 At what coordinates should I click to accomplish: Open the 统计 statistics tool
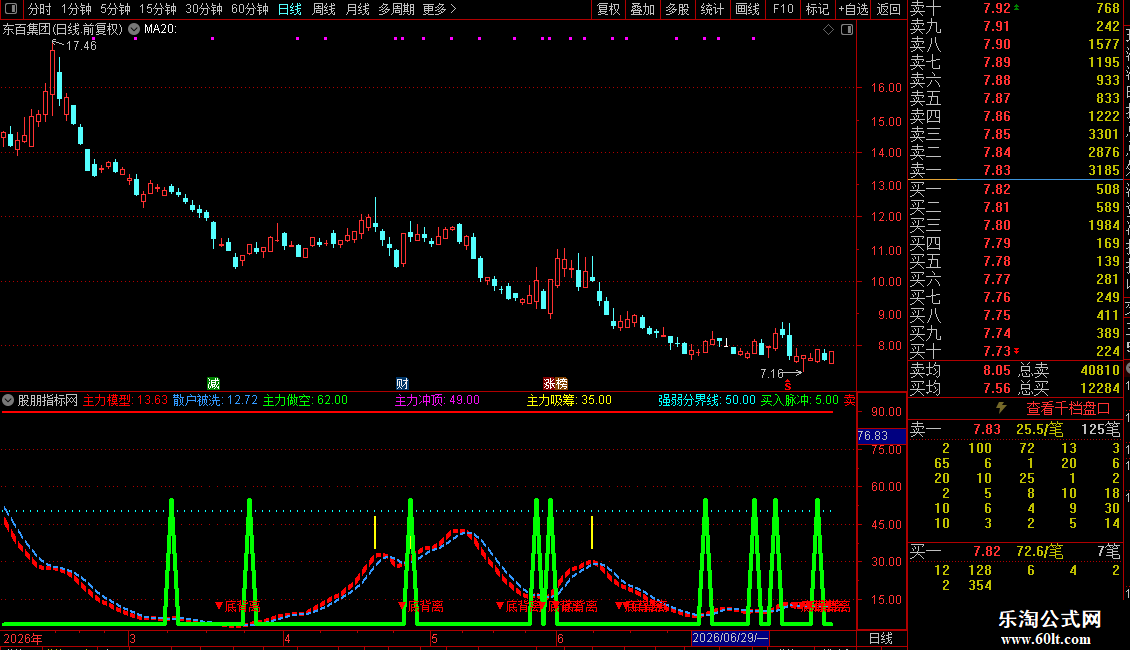pyautogui.click(x=712, y=9)
